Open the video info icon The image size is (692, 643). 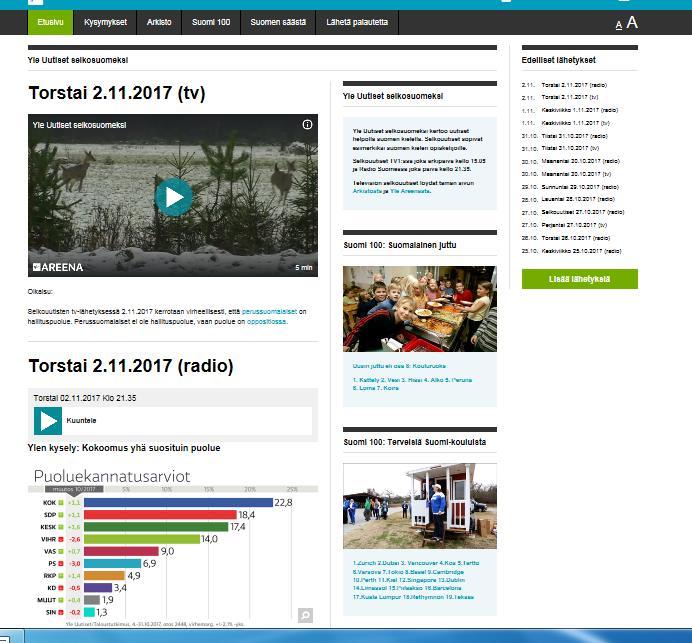[x=307, y=125]
